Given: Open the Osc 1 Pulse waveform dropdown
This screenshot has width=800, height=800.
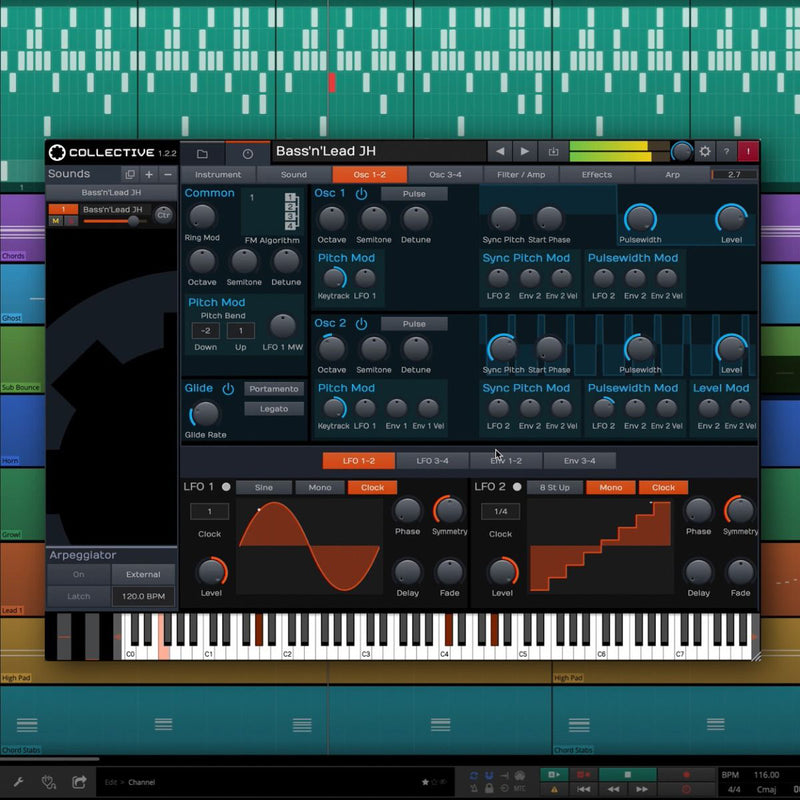Looking at the screenshot, I should point(413,194).
